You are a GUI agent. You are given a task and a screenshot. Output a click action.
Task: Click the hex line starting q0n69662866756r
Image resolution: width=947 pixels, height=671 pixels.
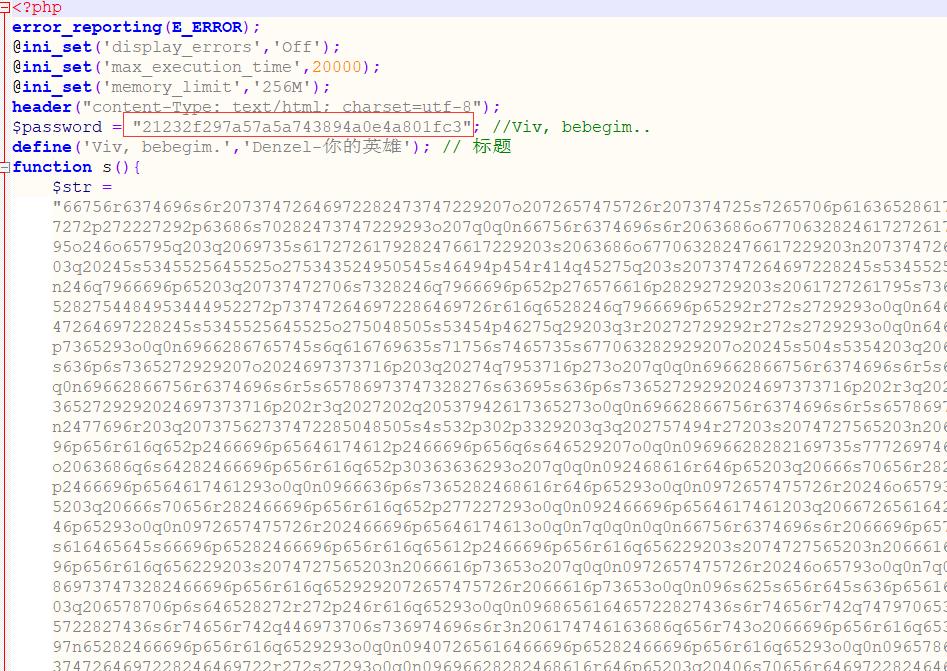[x=499, y=386]
